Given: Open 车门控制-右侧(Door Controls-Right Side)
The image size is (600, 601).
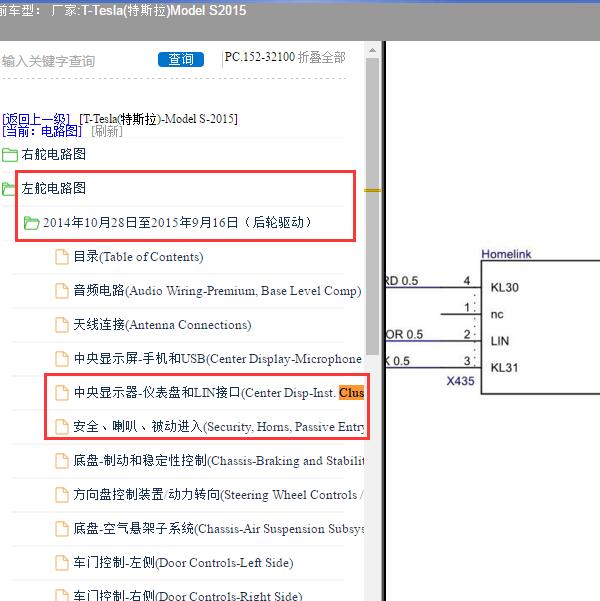Looking at the screenshot, I should pyautogui.click(x=187, y=595).
